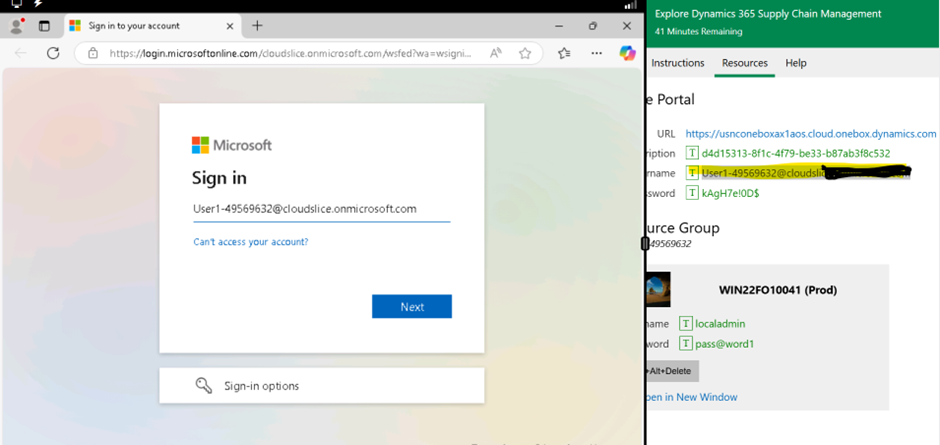Send Ctrl+Alt+Delete to the VM

(672, 371)
